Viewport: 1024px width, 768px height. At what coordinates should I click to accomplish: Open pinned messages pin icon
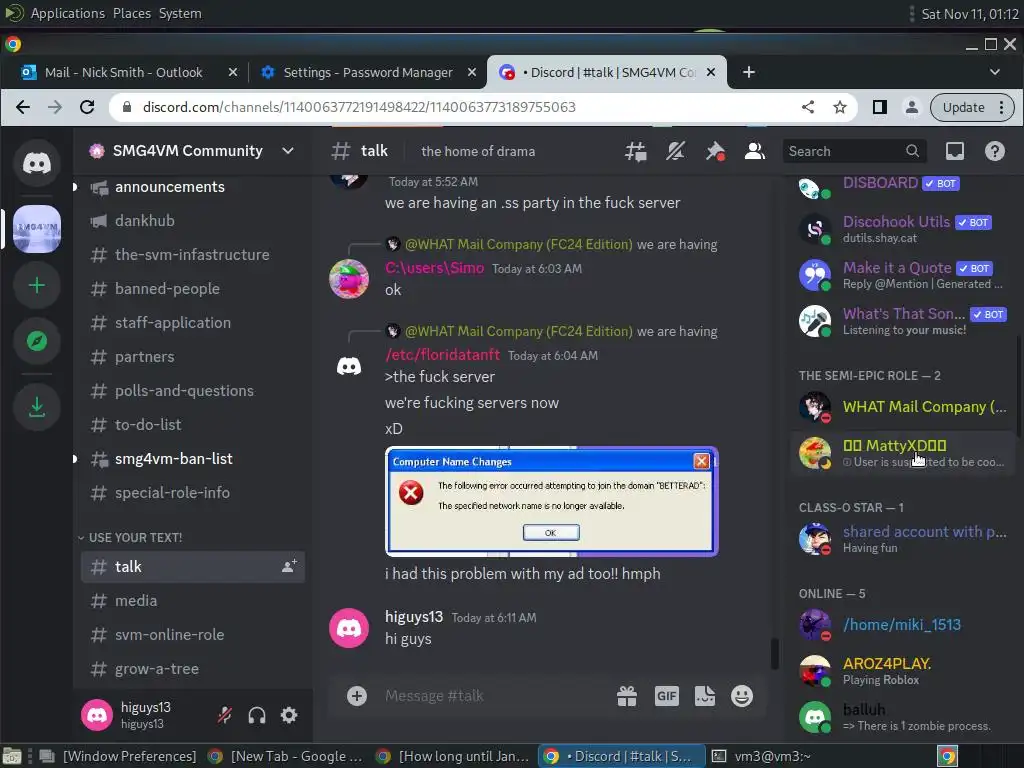coord(715,152)
